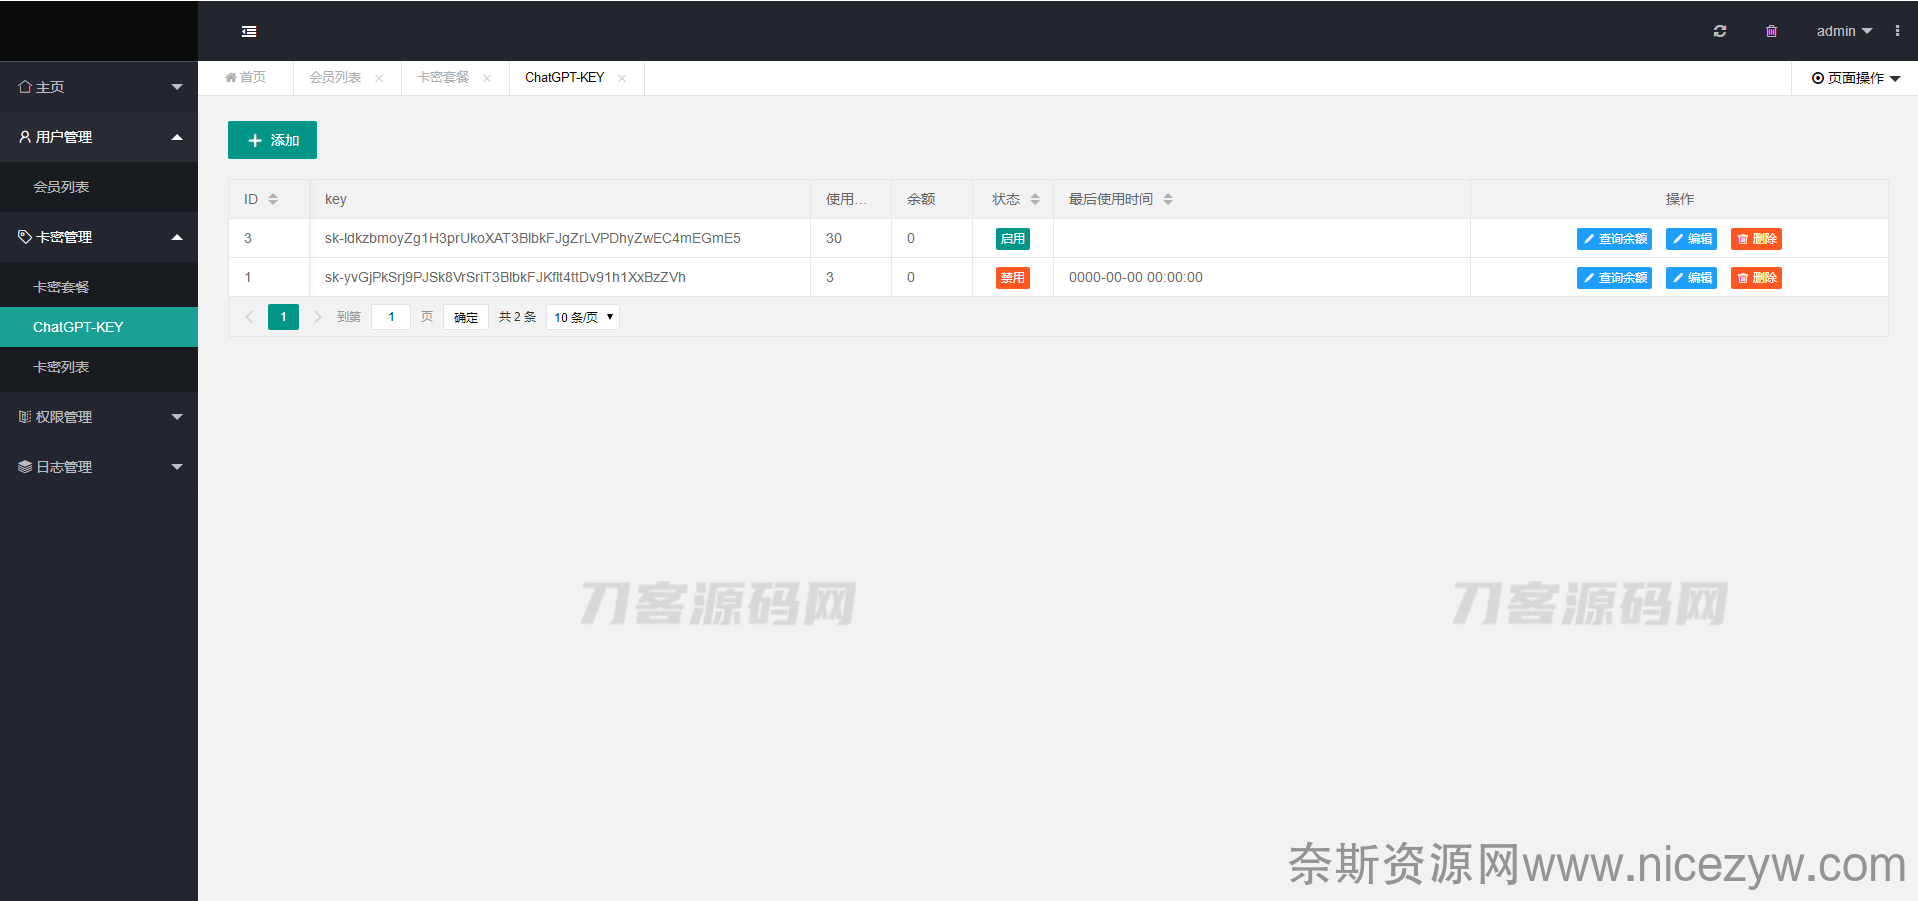
Task: Sort by 最后使用时间 column arrows
Action: point(1168,199)
